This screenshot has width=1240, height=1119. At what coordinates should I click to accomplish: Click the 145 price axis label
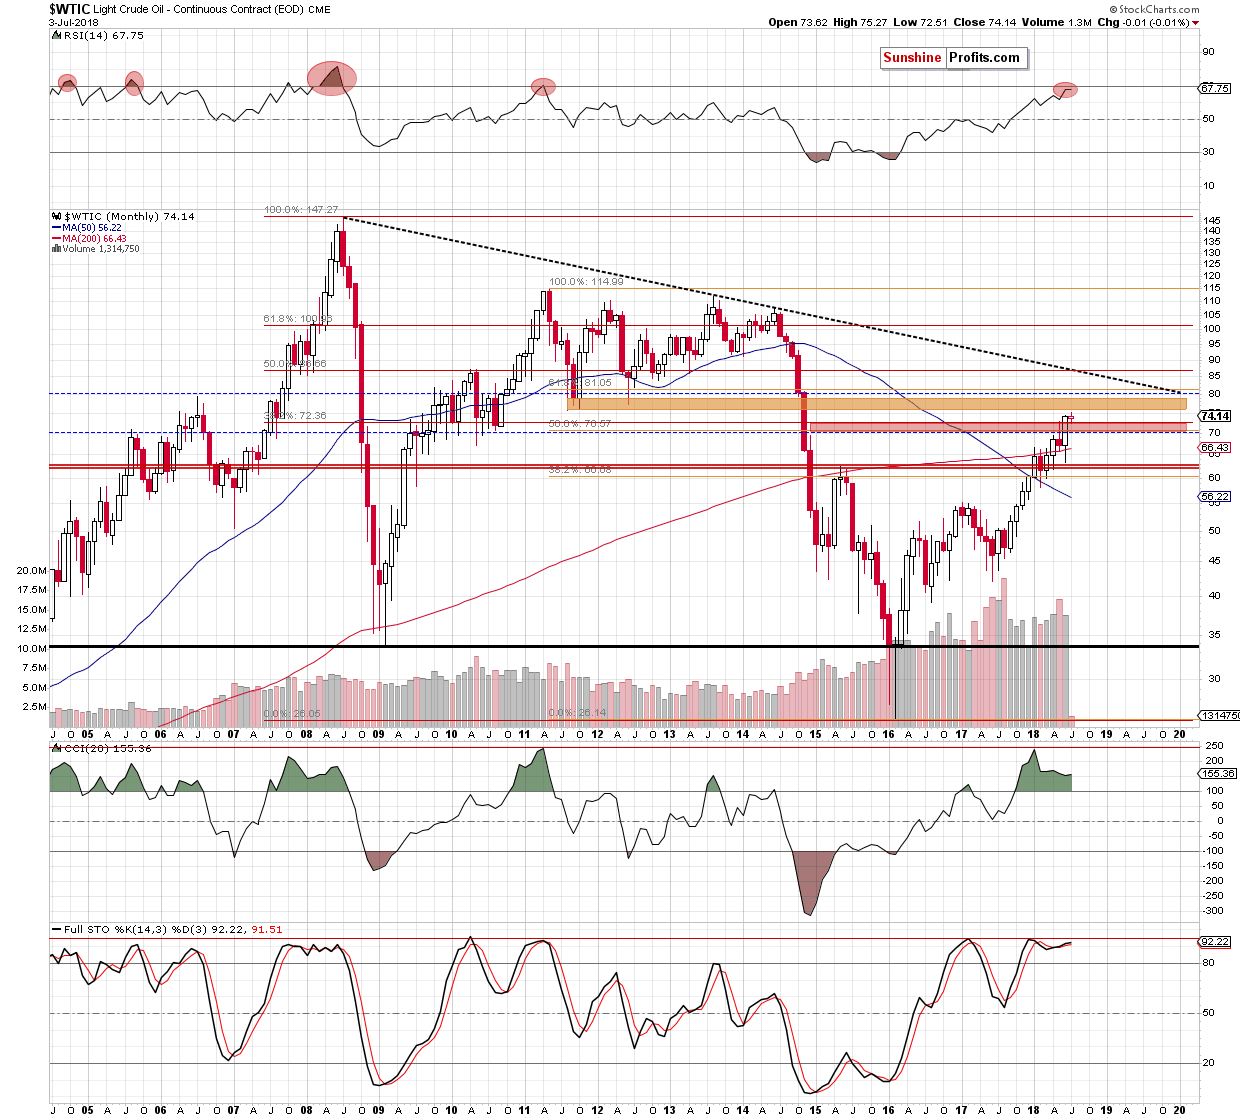pos(1211,221)
